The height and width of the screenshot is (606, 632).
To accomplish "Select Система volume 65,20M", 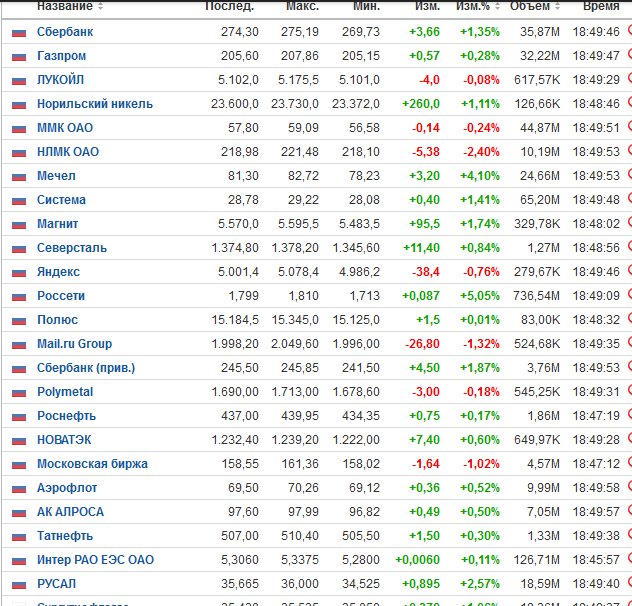I will (x=540, y=200).
